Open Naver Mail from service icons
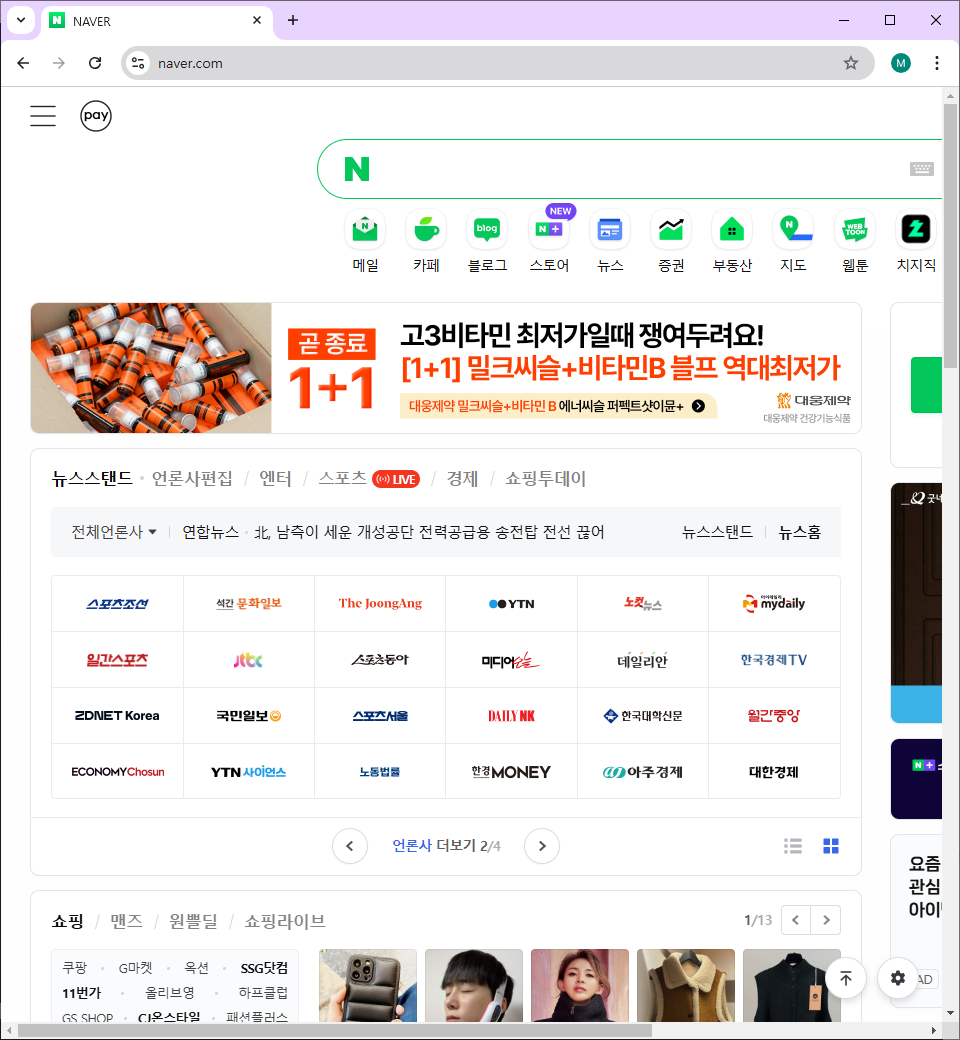Image resolution: width=960 pixels, height=1040 pixels. (x=364, y=229)
